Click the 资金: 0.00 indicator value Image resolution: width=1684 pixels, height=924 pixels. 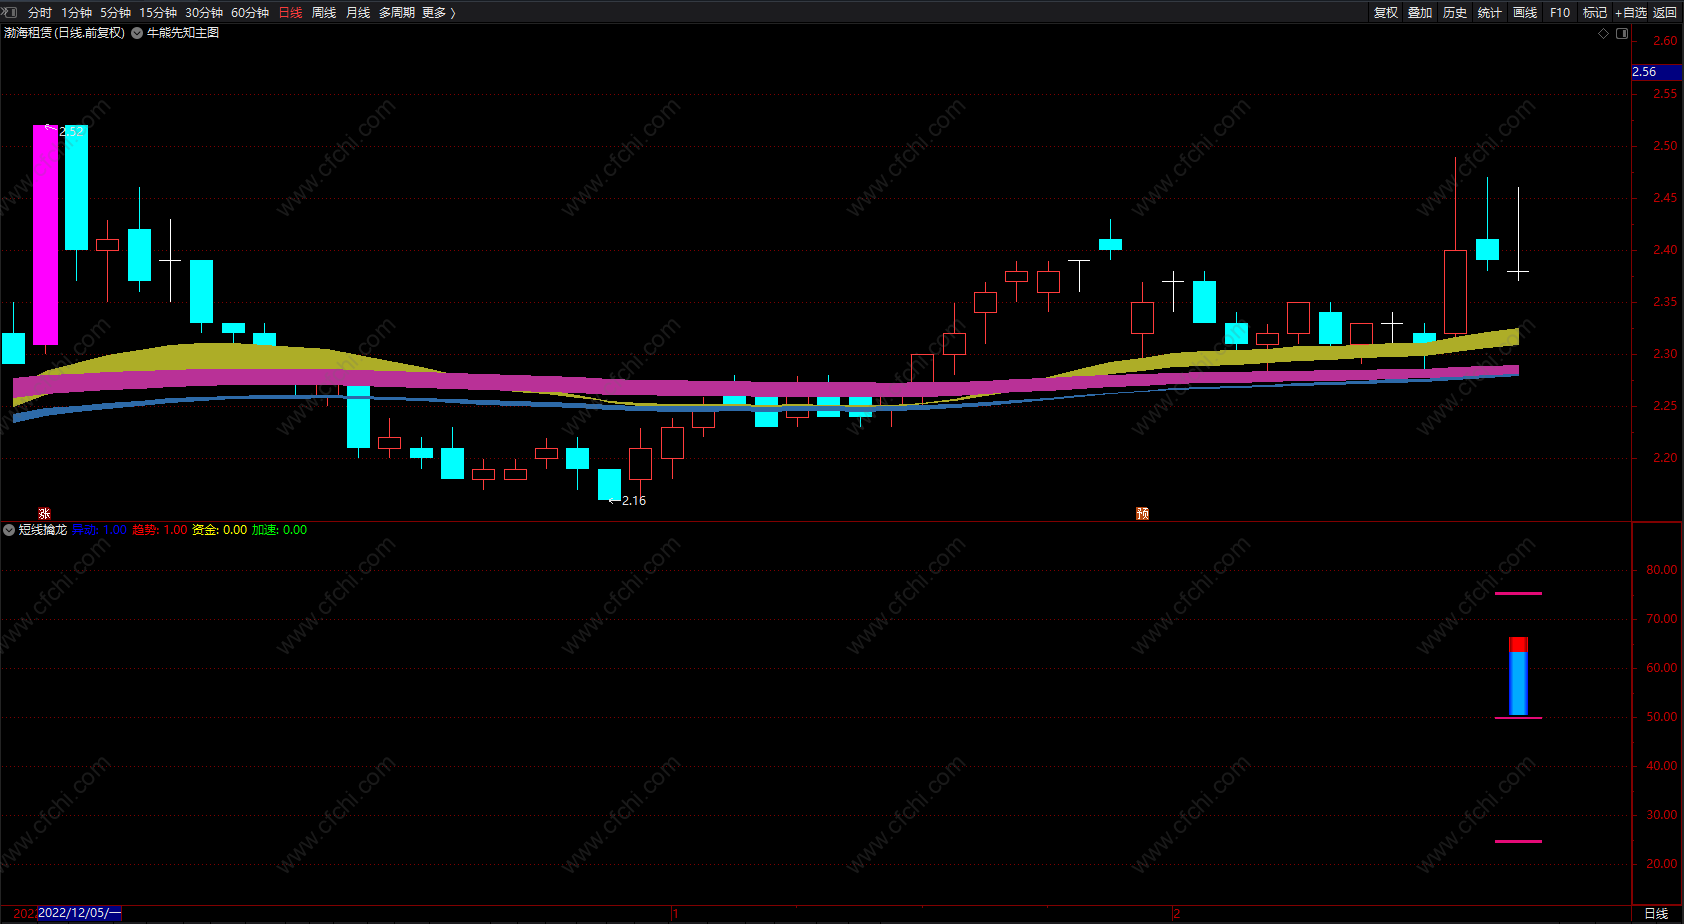point(220,530)
